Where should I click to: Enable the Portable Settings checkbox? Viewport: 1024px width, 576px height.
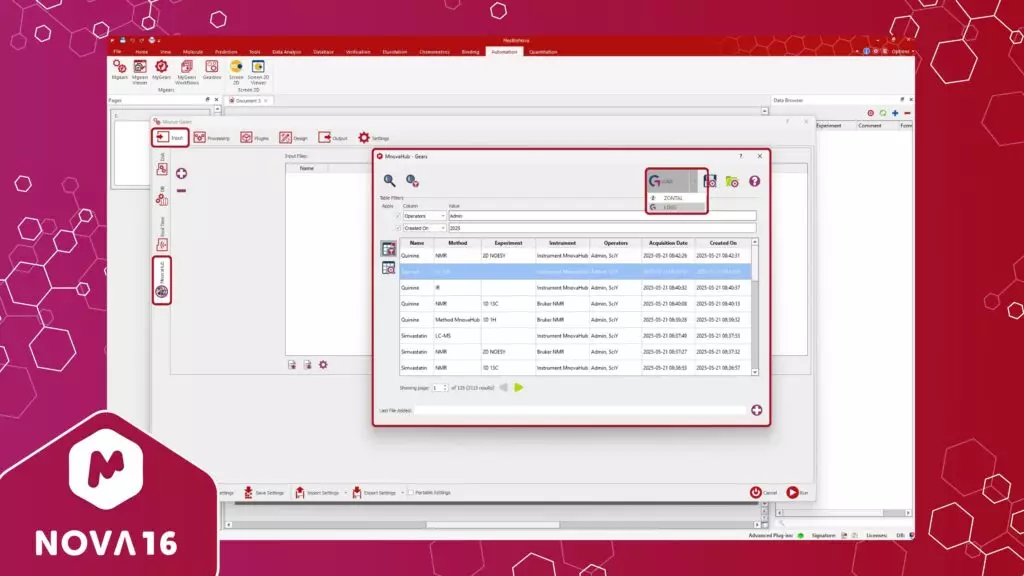[411, 492]
